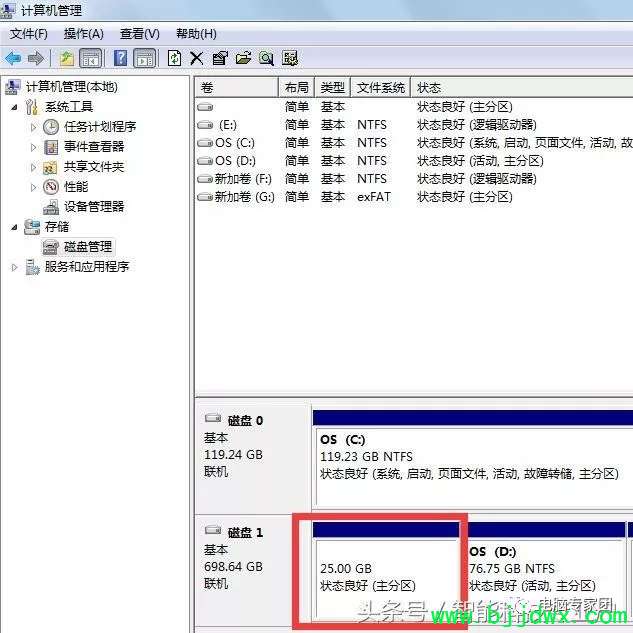The image size is (633, 633).
Task: Collapse the 存储 tree node
Action: 14,227
